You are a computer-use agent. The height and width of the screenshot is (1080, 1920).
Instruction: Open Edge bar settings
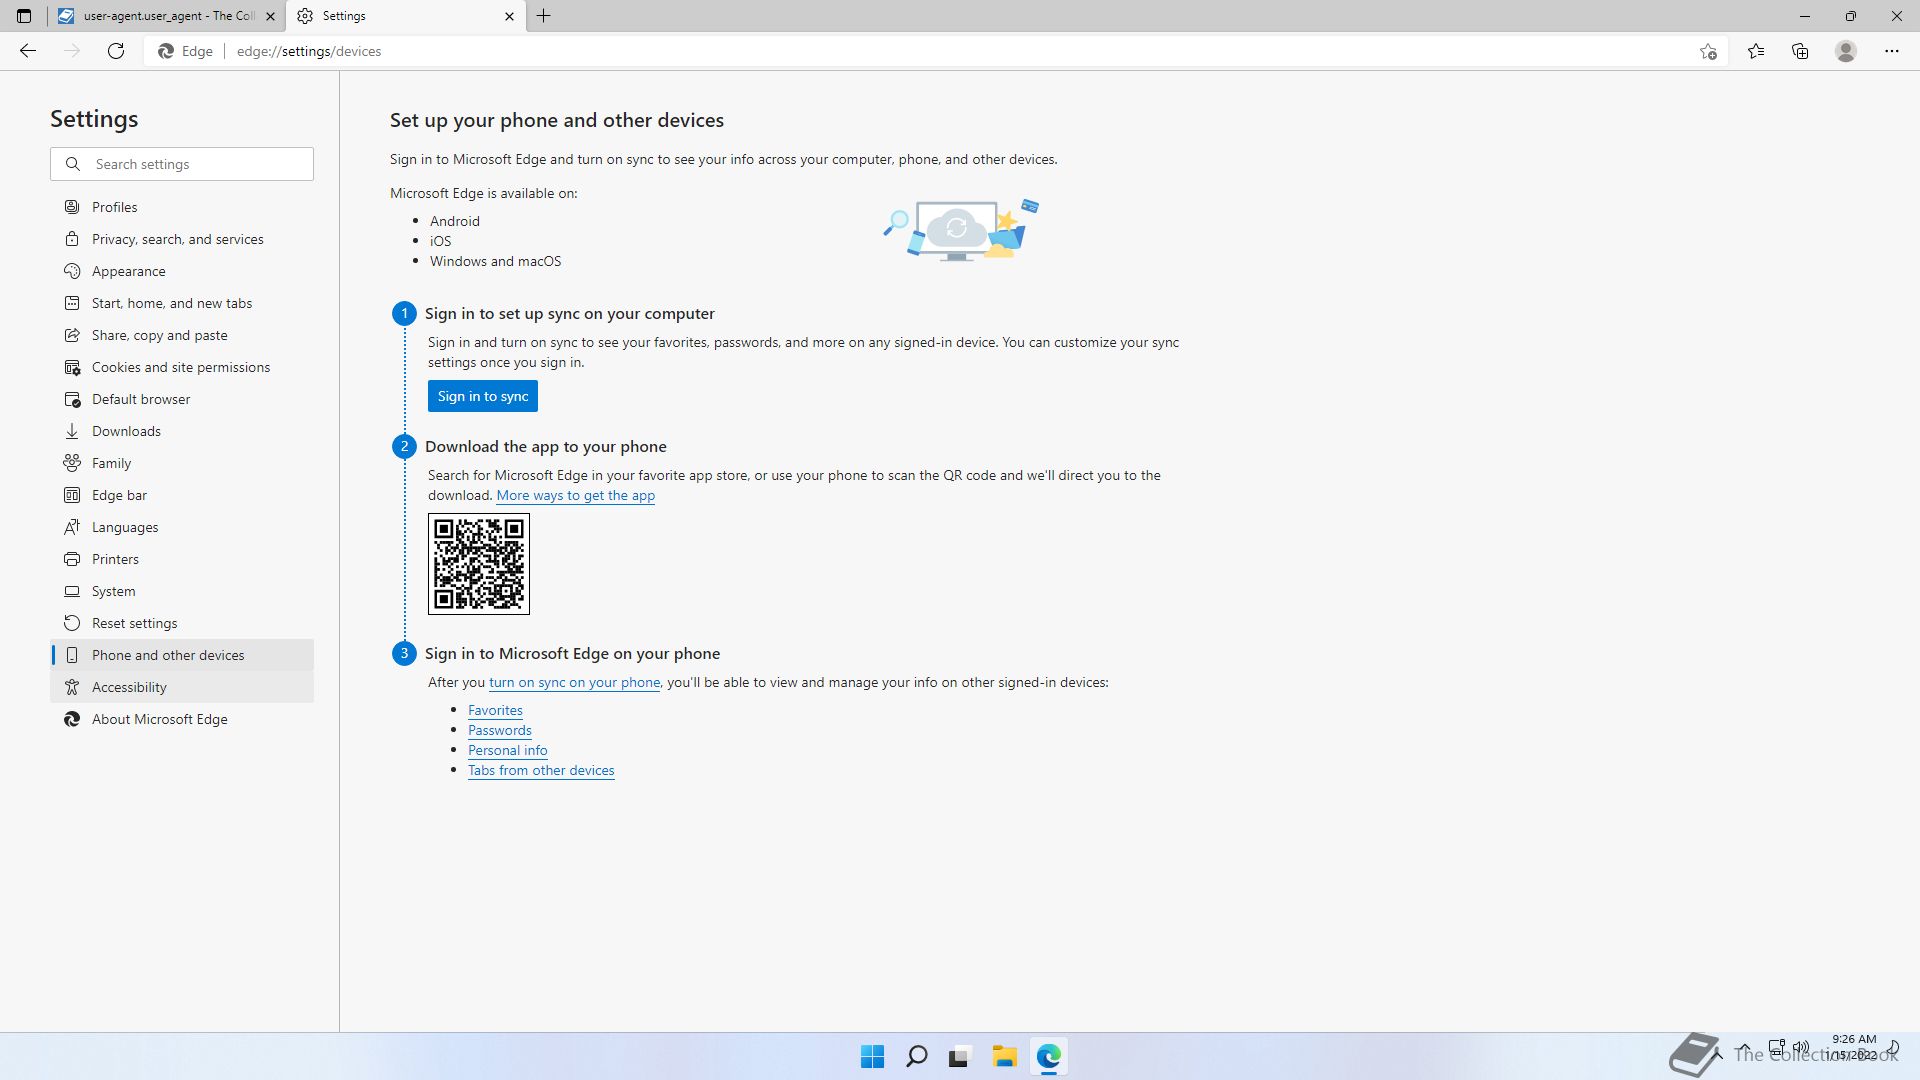182,495
